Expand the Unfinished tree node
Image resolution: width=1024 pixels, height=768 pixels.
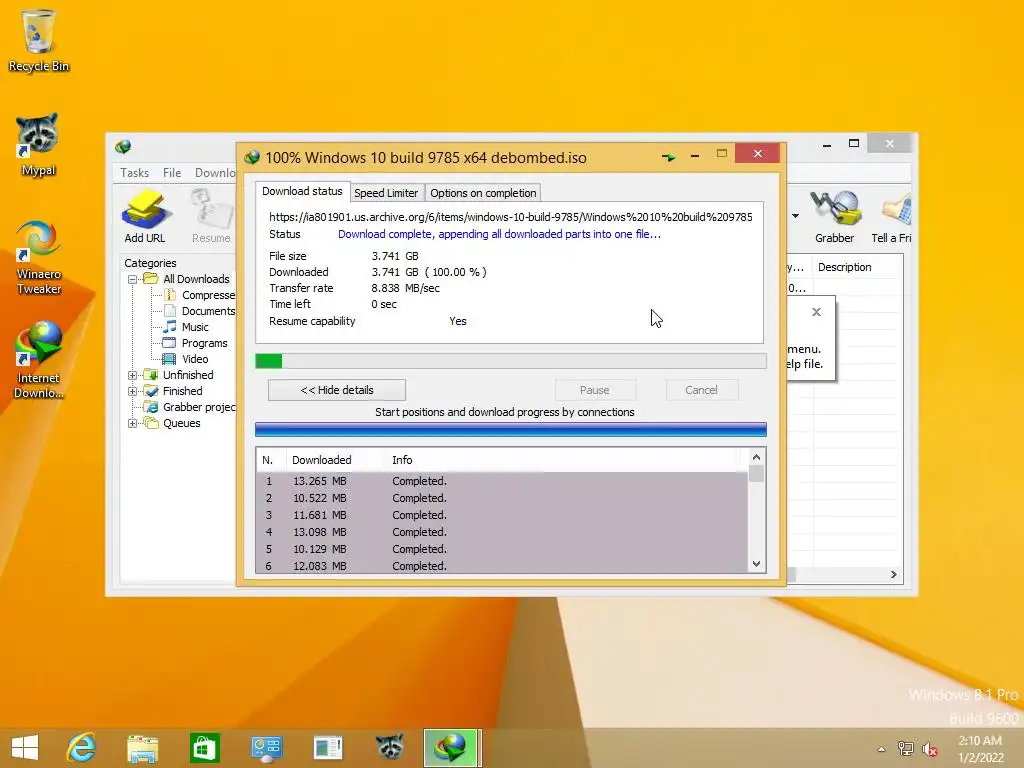pyautogui.click(x=133, y=376)
